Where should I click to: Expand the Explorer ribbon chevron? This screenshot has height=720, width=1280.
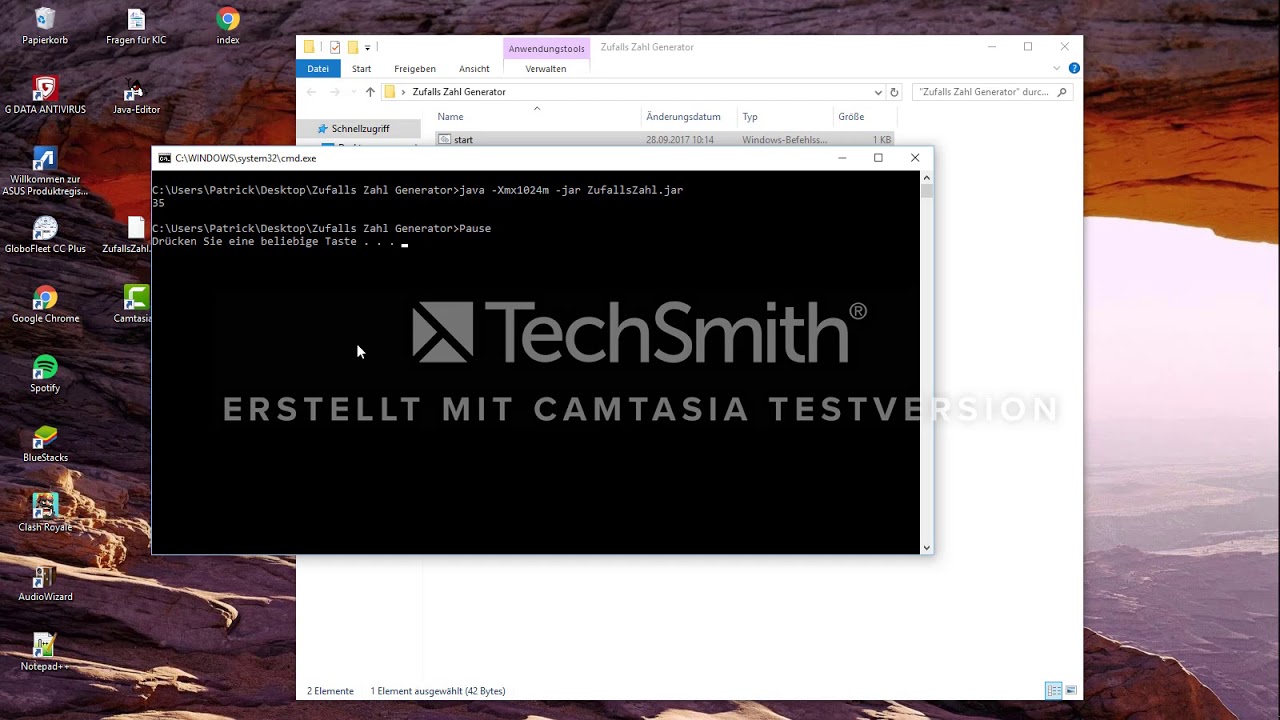click(1057, 68)
